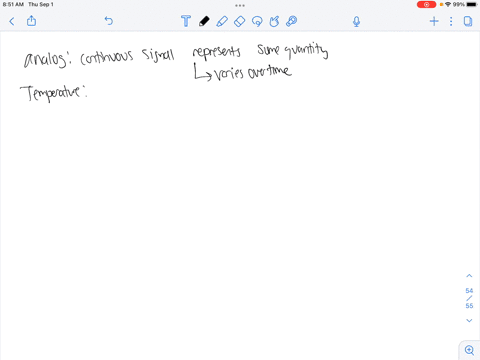Screen dimensions: 480x360
Task: Add new page with plus icon
Action: point(434,22)
